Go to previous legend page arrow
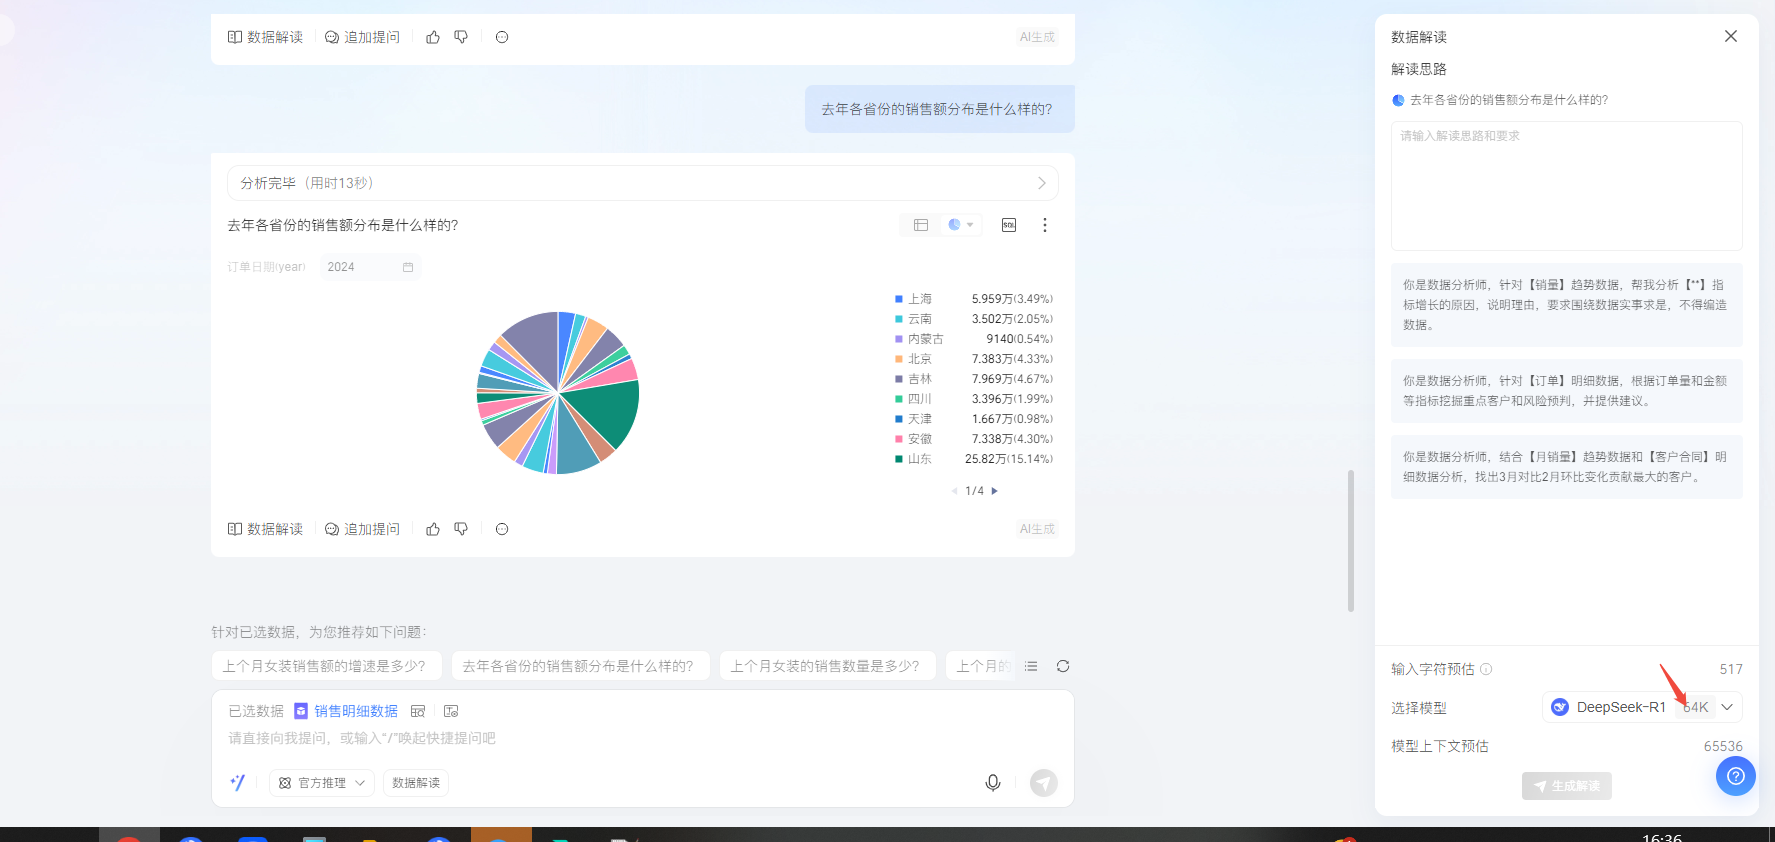 pos(955,491)
